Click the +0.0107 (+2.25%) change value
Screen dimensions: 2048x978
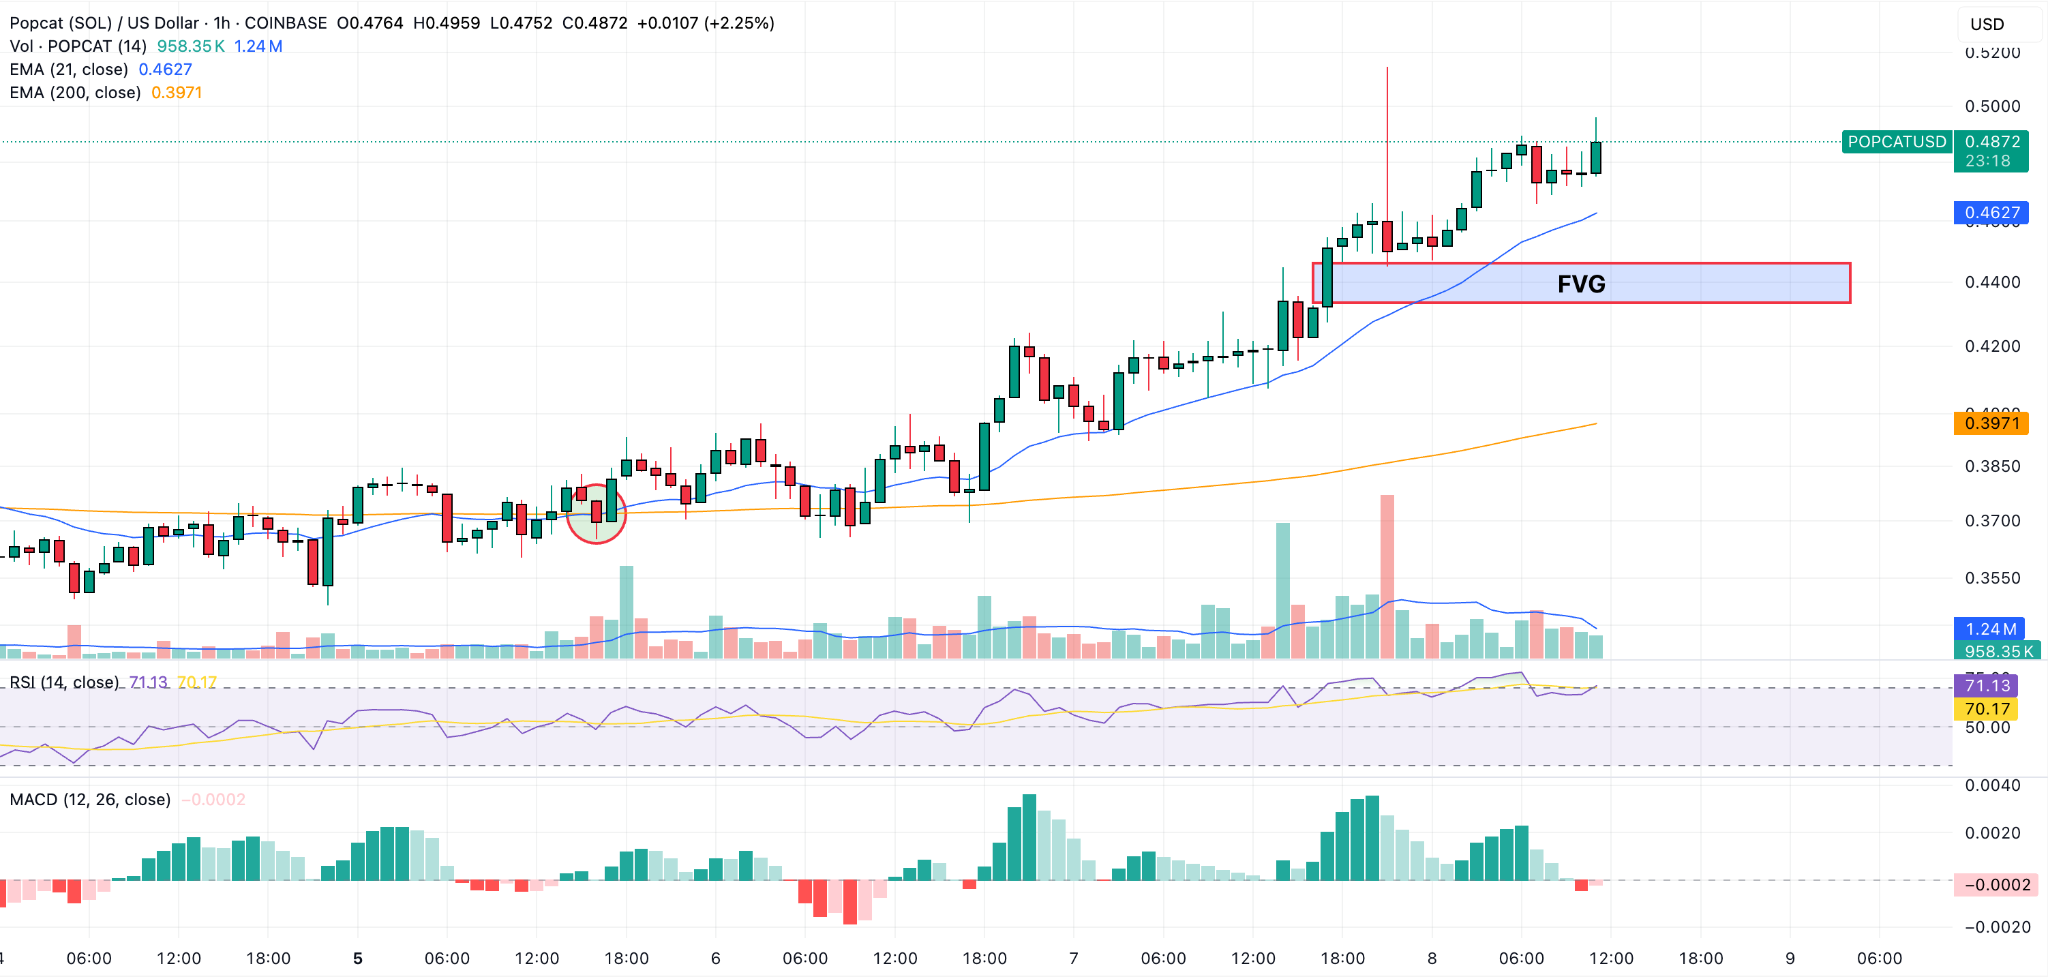click(x=706, y=23)
